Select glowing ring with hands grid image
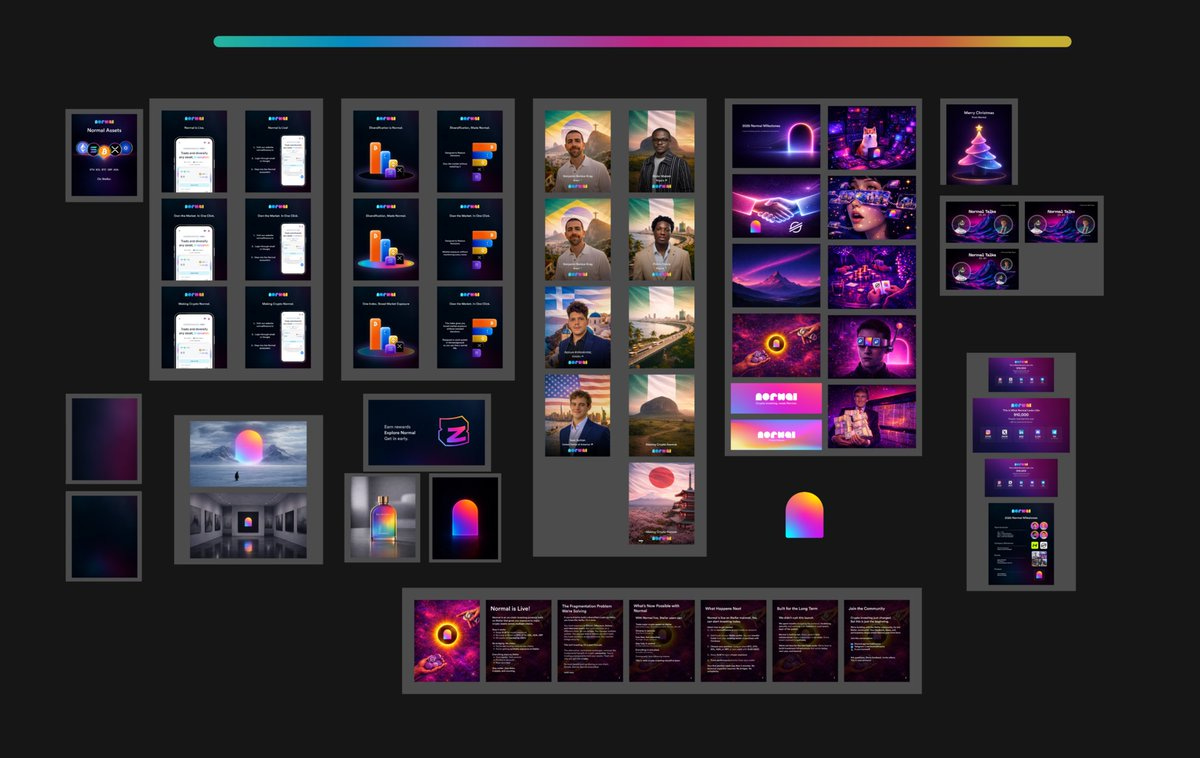Screen dimensions: 1200x758 776,347
